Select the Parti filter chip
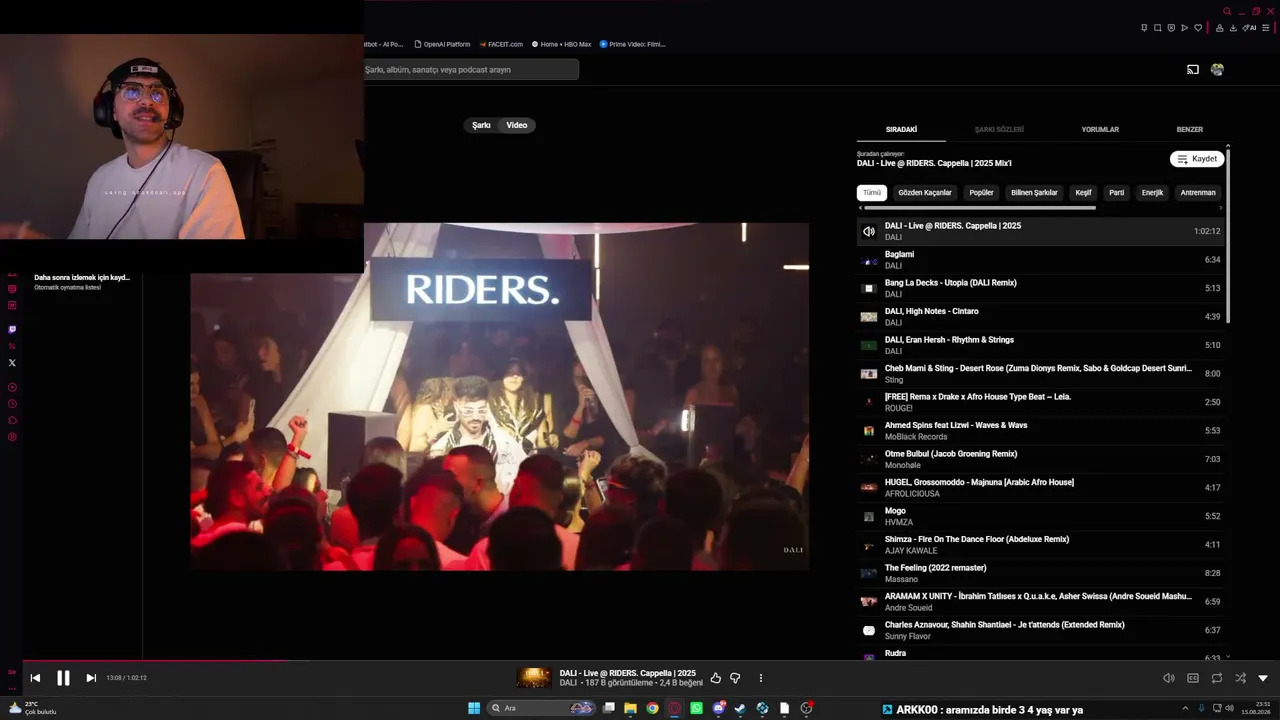The height and width of the screenshot is (720, 1280). tap(1117, 193)
